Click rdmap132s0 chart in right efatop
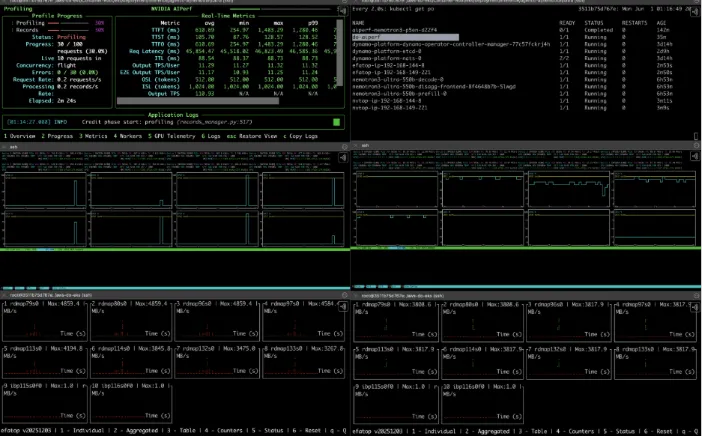The image size is (702, 436). (569, 362)
